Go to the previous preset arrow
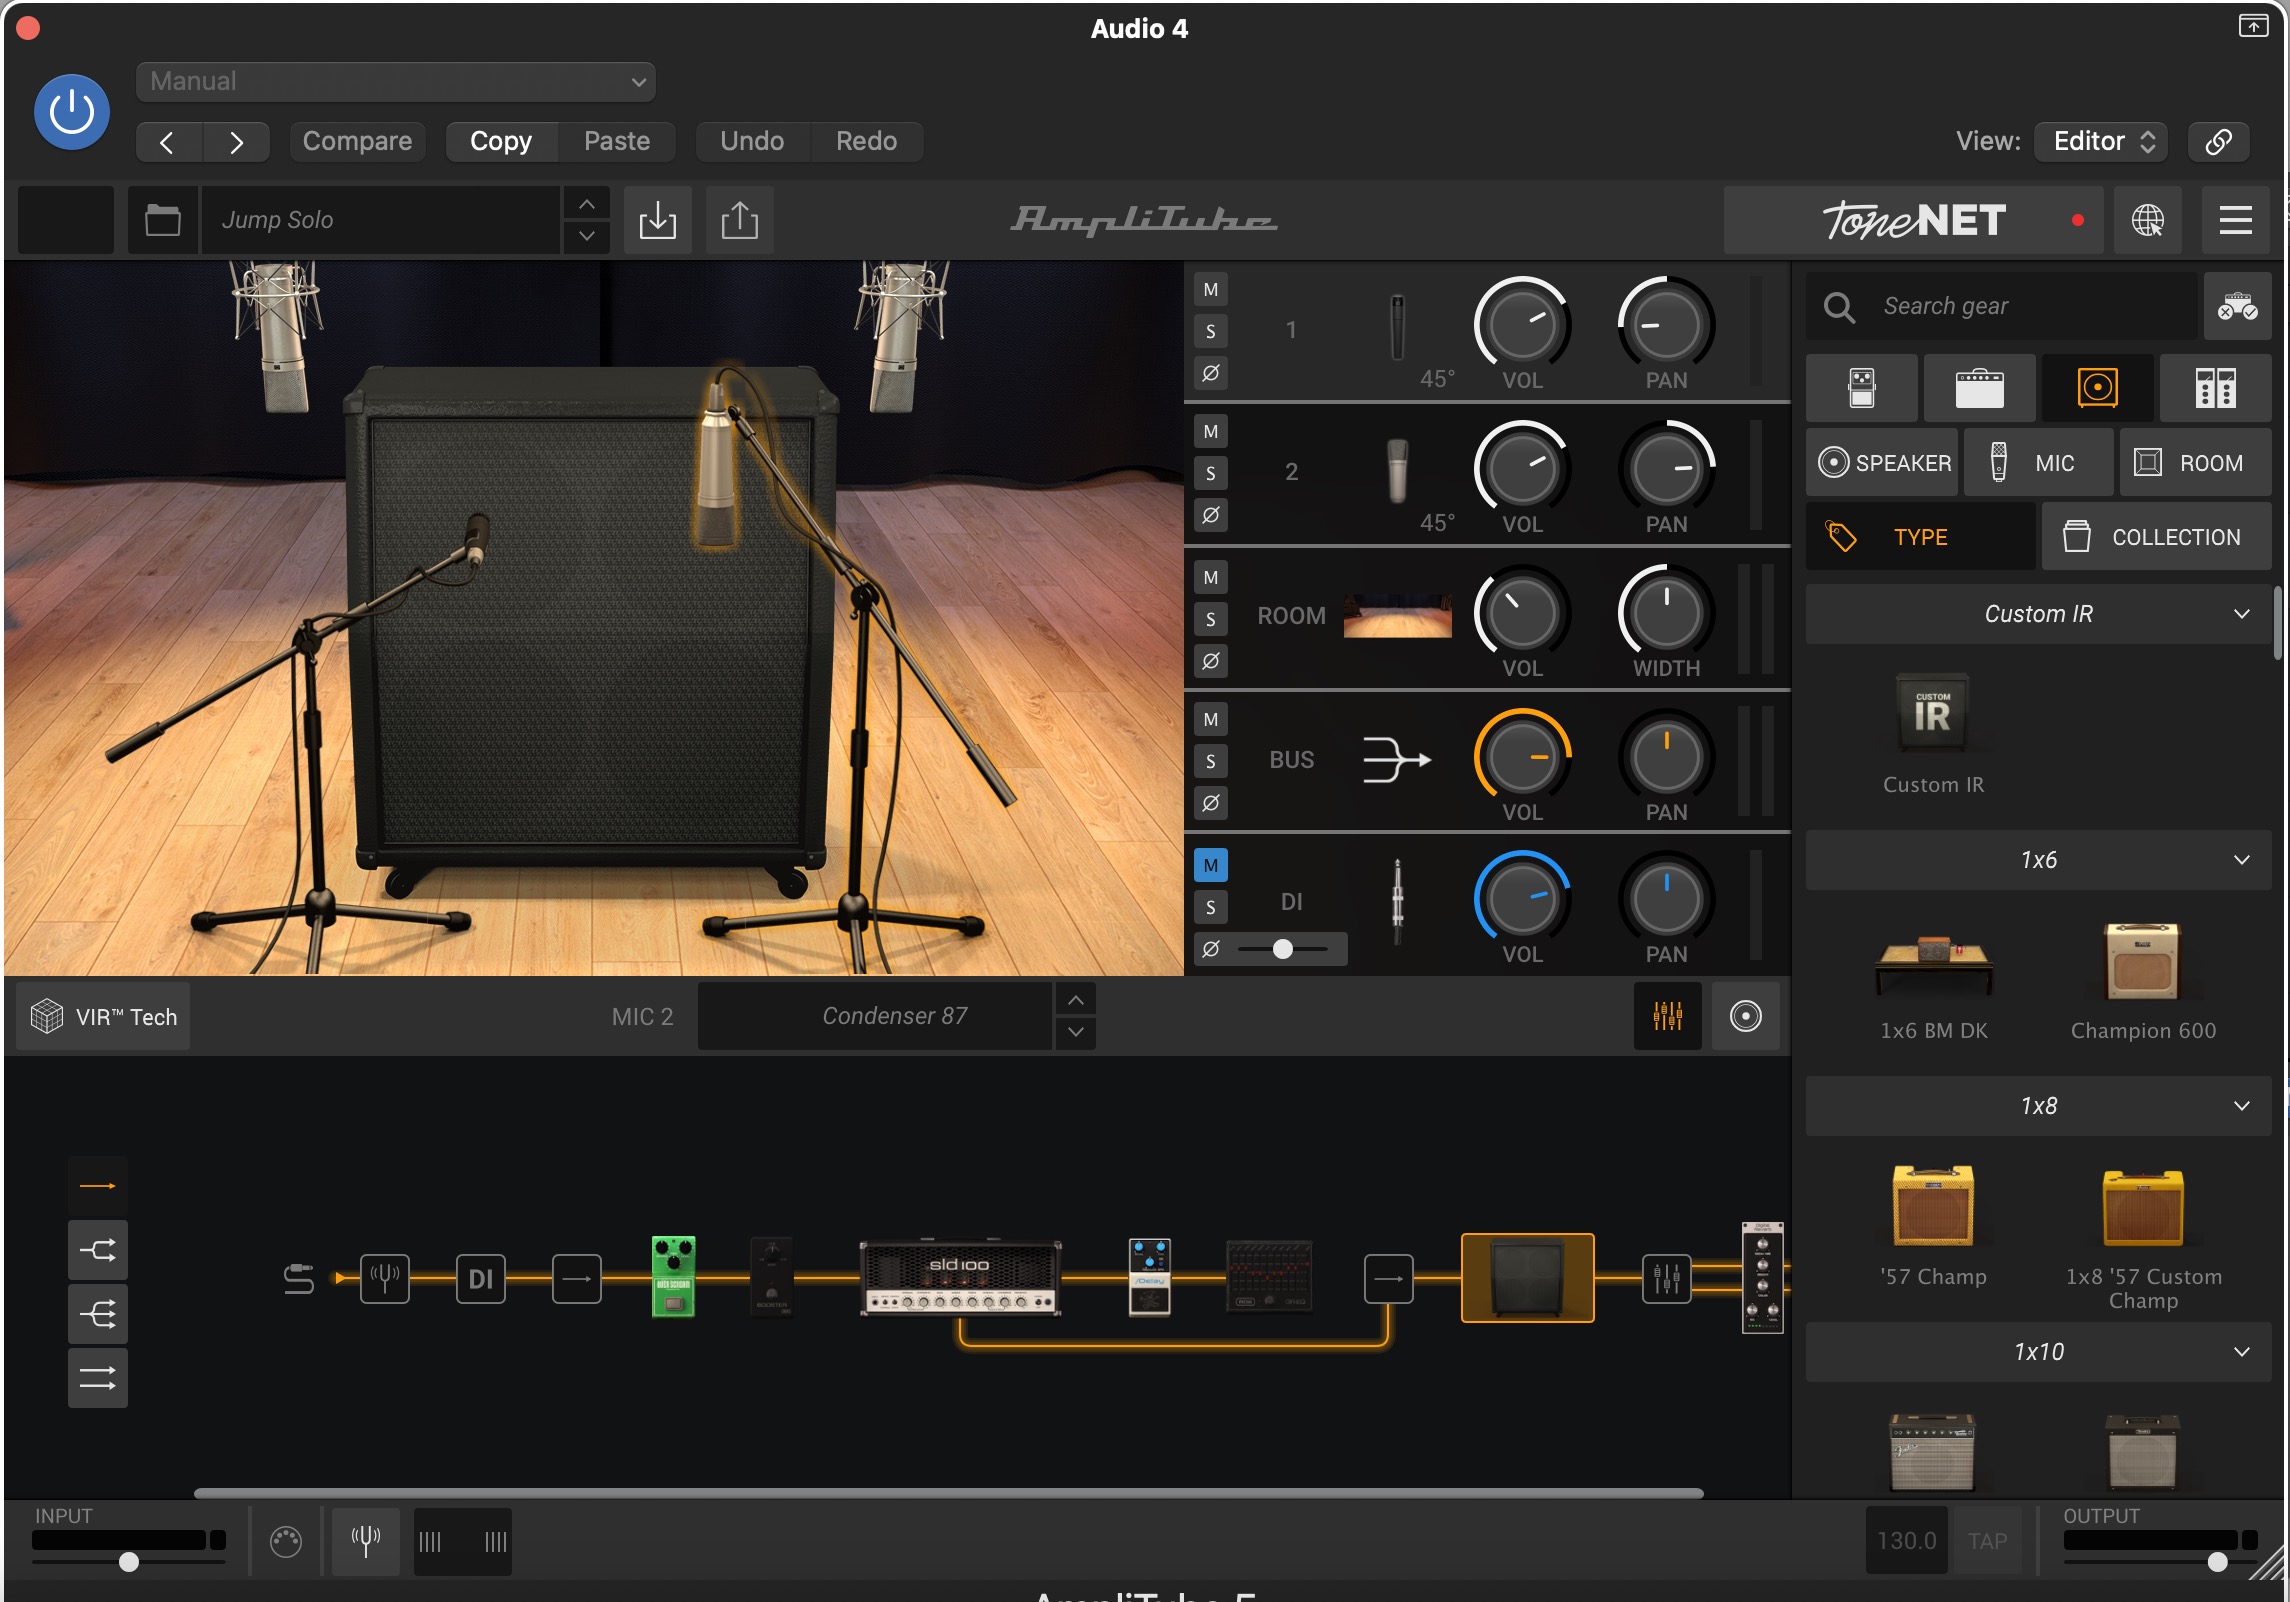This screenshot has height=1602, width=2290. pos(168,142)
